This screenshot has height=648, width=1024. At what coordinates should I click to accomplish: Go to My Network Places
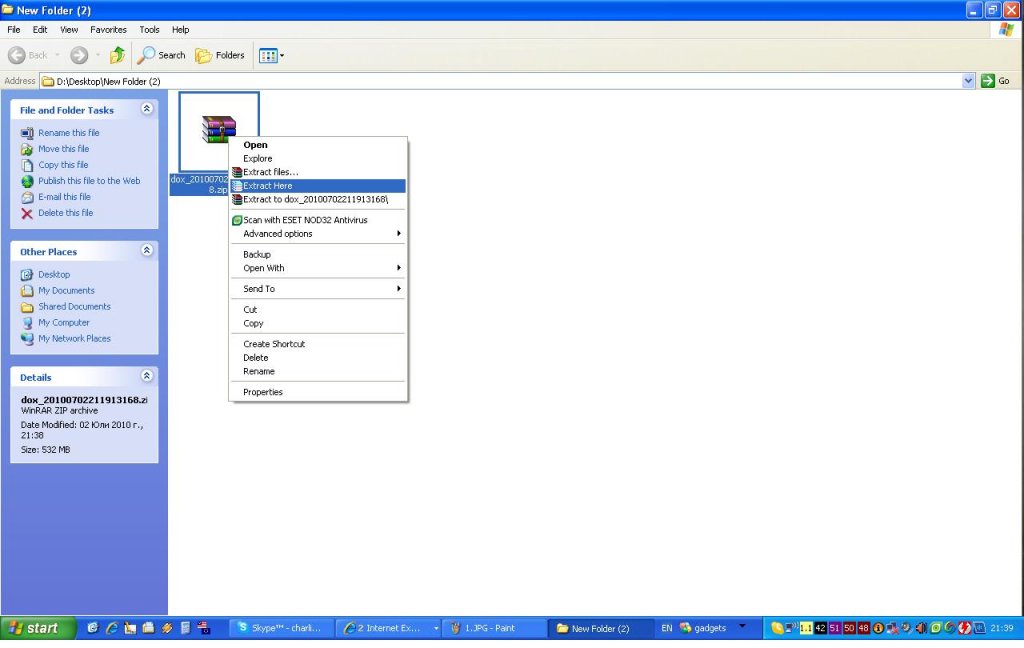74,338
